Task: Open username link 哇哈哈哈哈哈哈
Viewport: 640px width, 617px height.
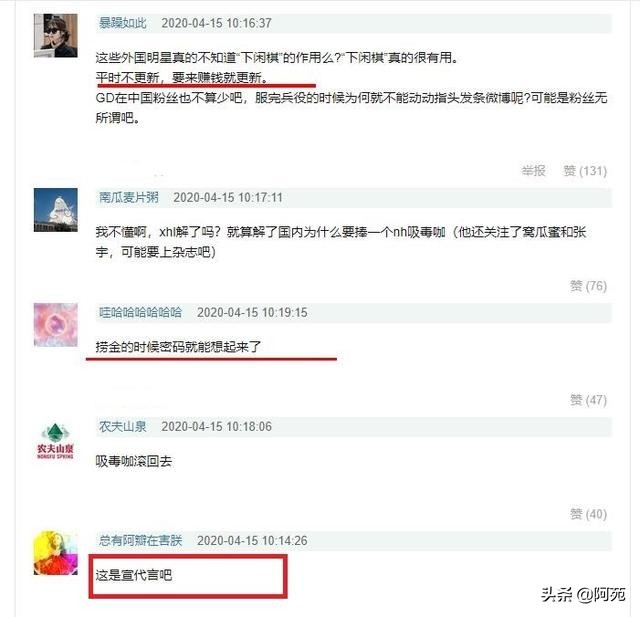Action: [140, 313]
